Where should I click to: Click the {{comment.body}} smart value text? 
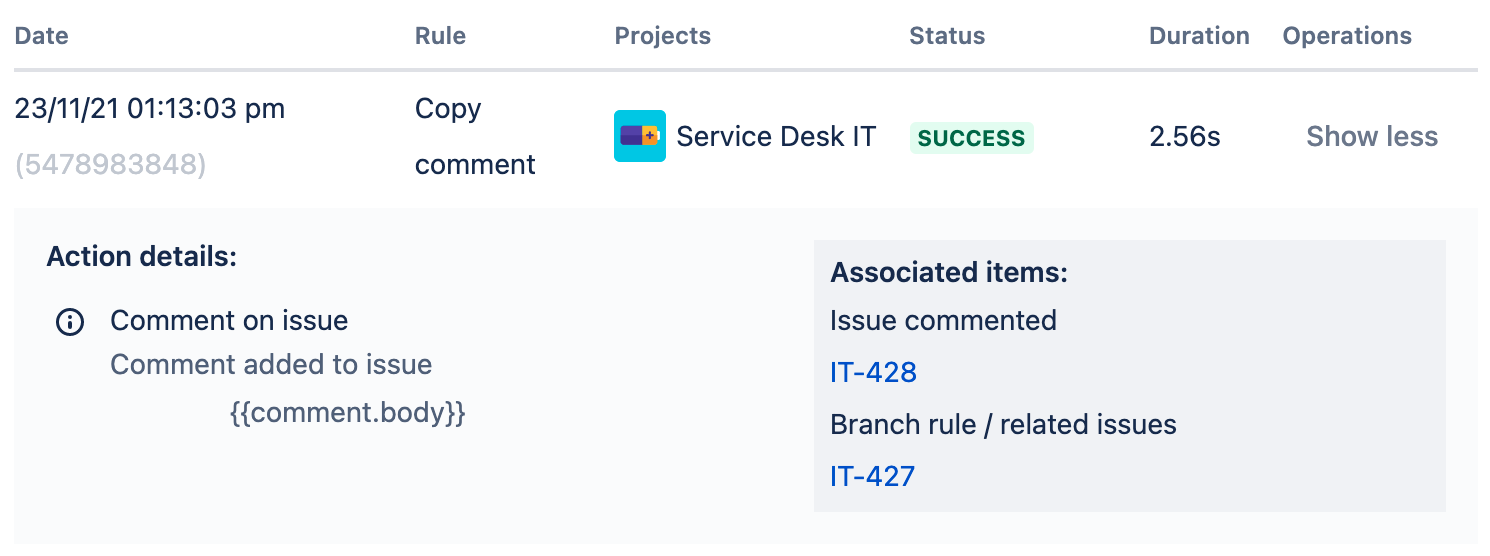coord(348,412)
